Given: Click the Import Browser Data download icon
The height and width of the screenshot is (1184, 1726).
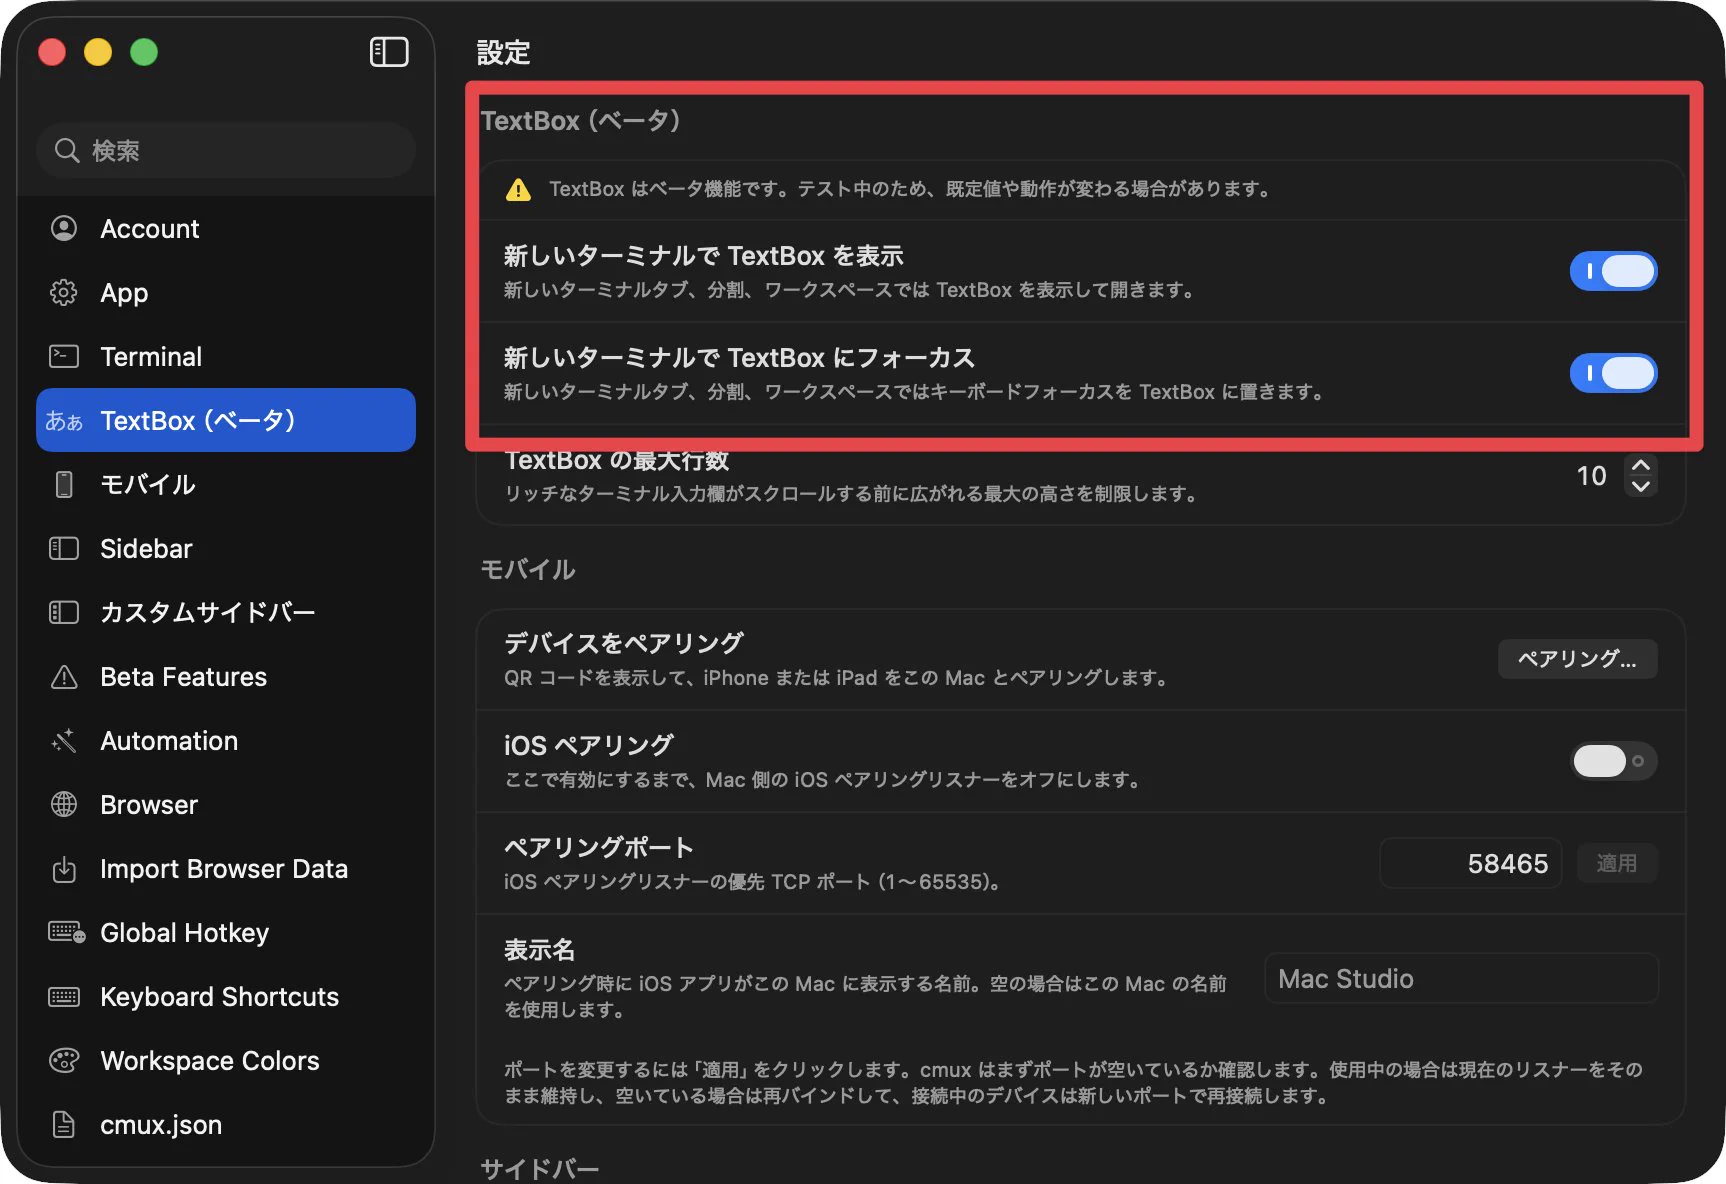Looking at the screenshot, I should (64, 869).
